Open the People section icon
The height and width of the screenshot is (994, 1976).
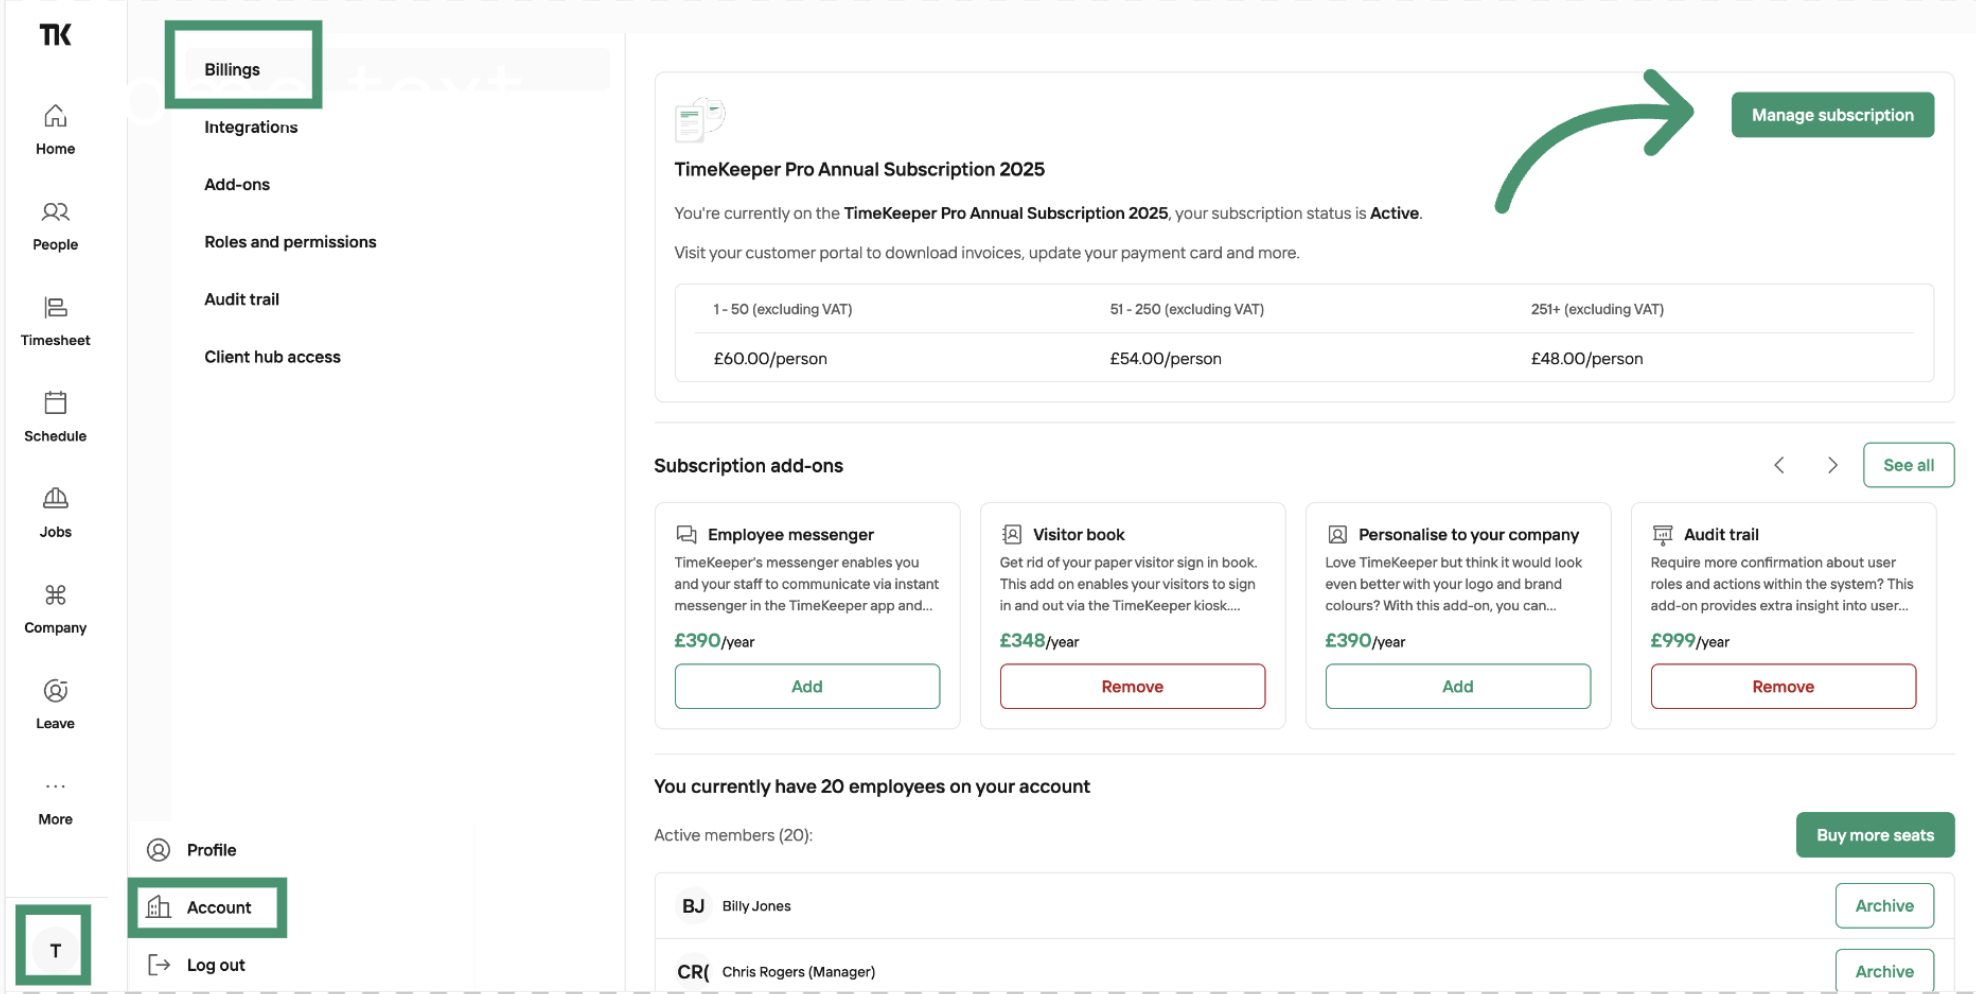click(55, 212)
